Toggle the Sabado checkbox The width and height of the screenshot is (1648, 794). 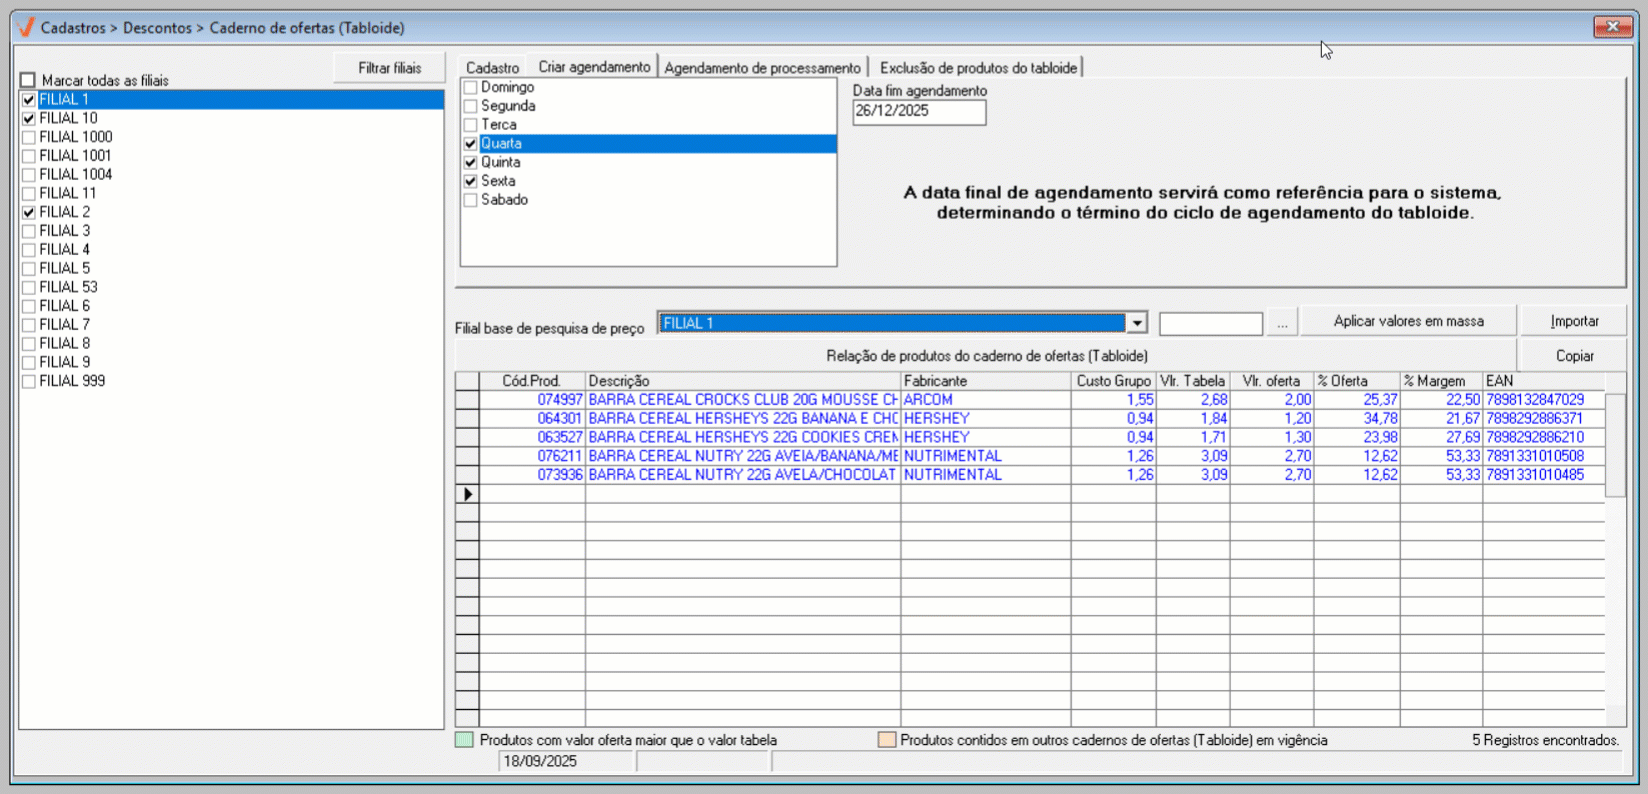(x=470, y=200)
